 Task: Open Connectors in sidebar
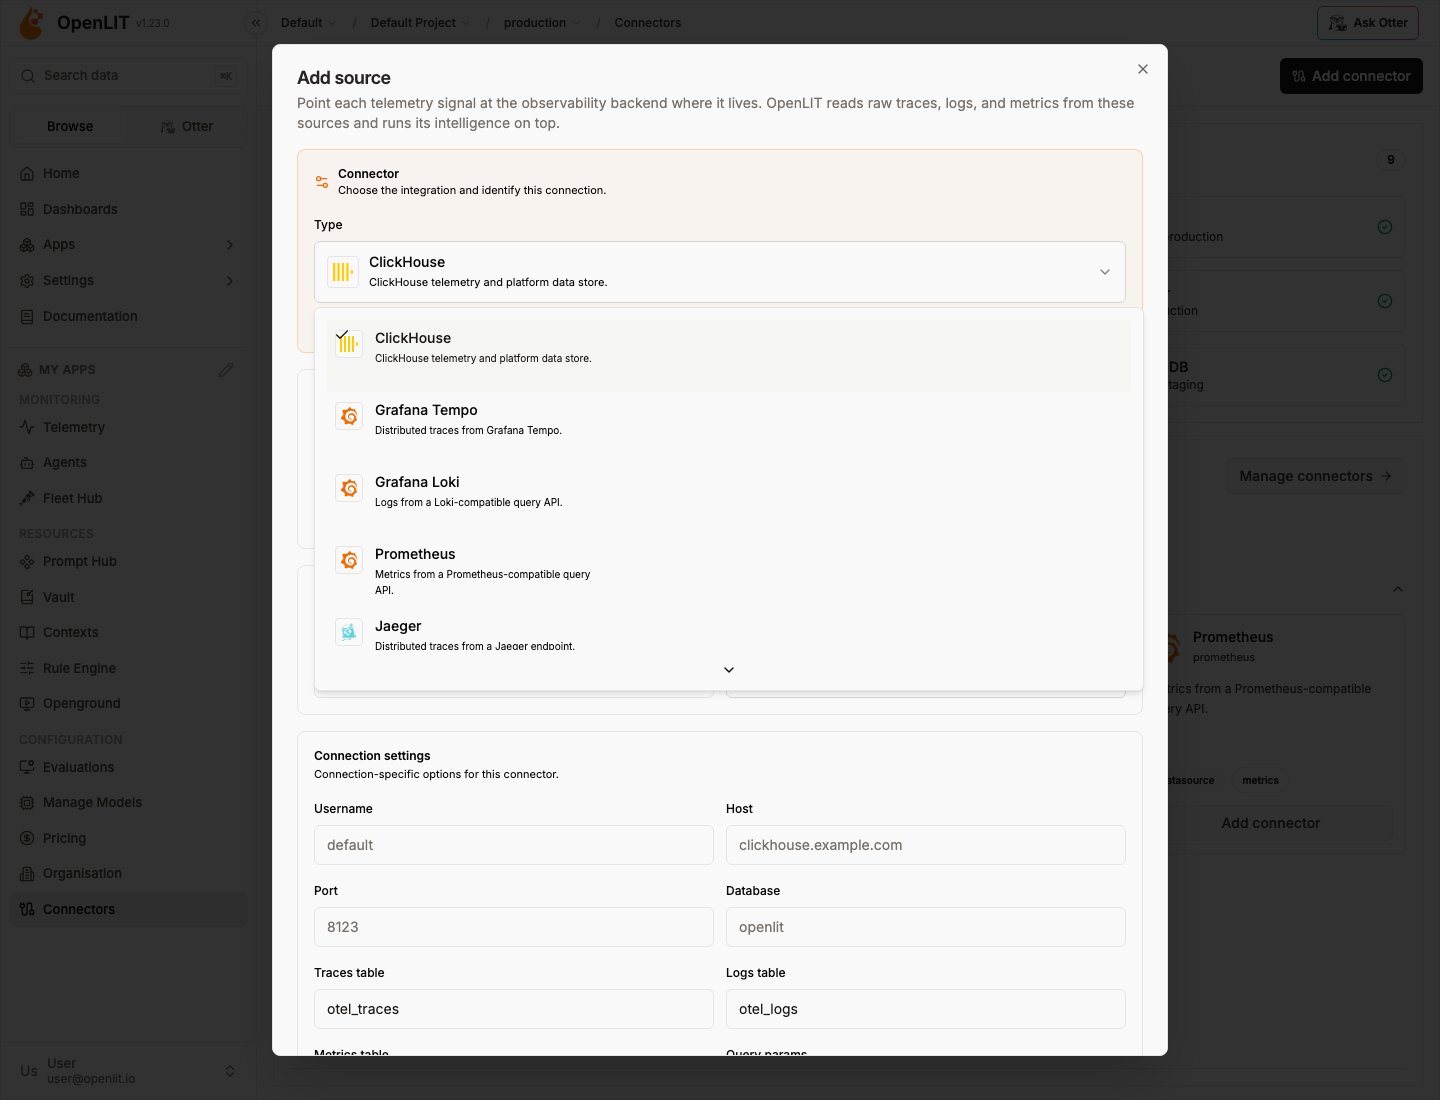pos(129,909)
